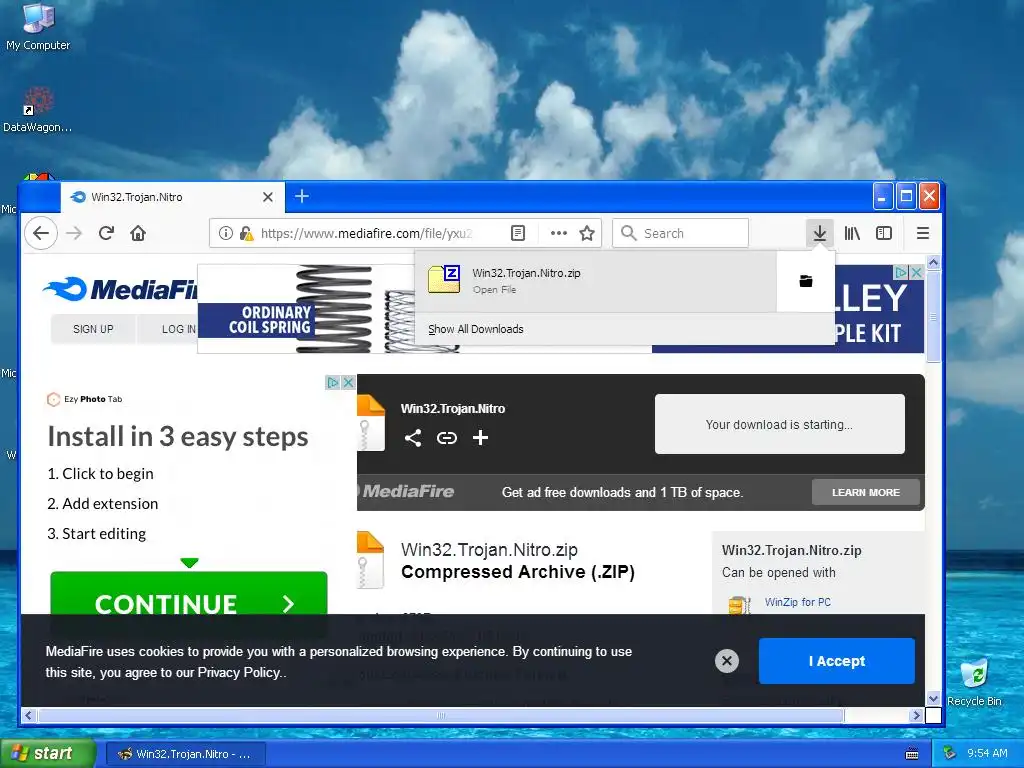Close the Win32.Trojan.Nitro tab

coord(268,197)
